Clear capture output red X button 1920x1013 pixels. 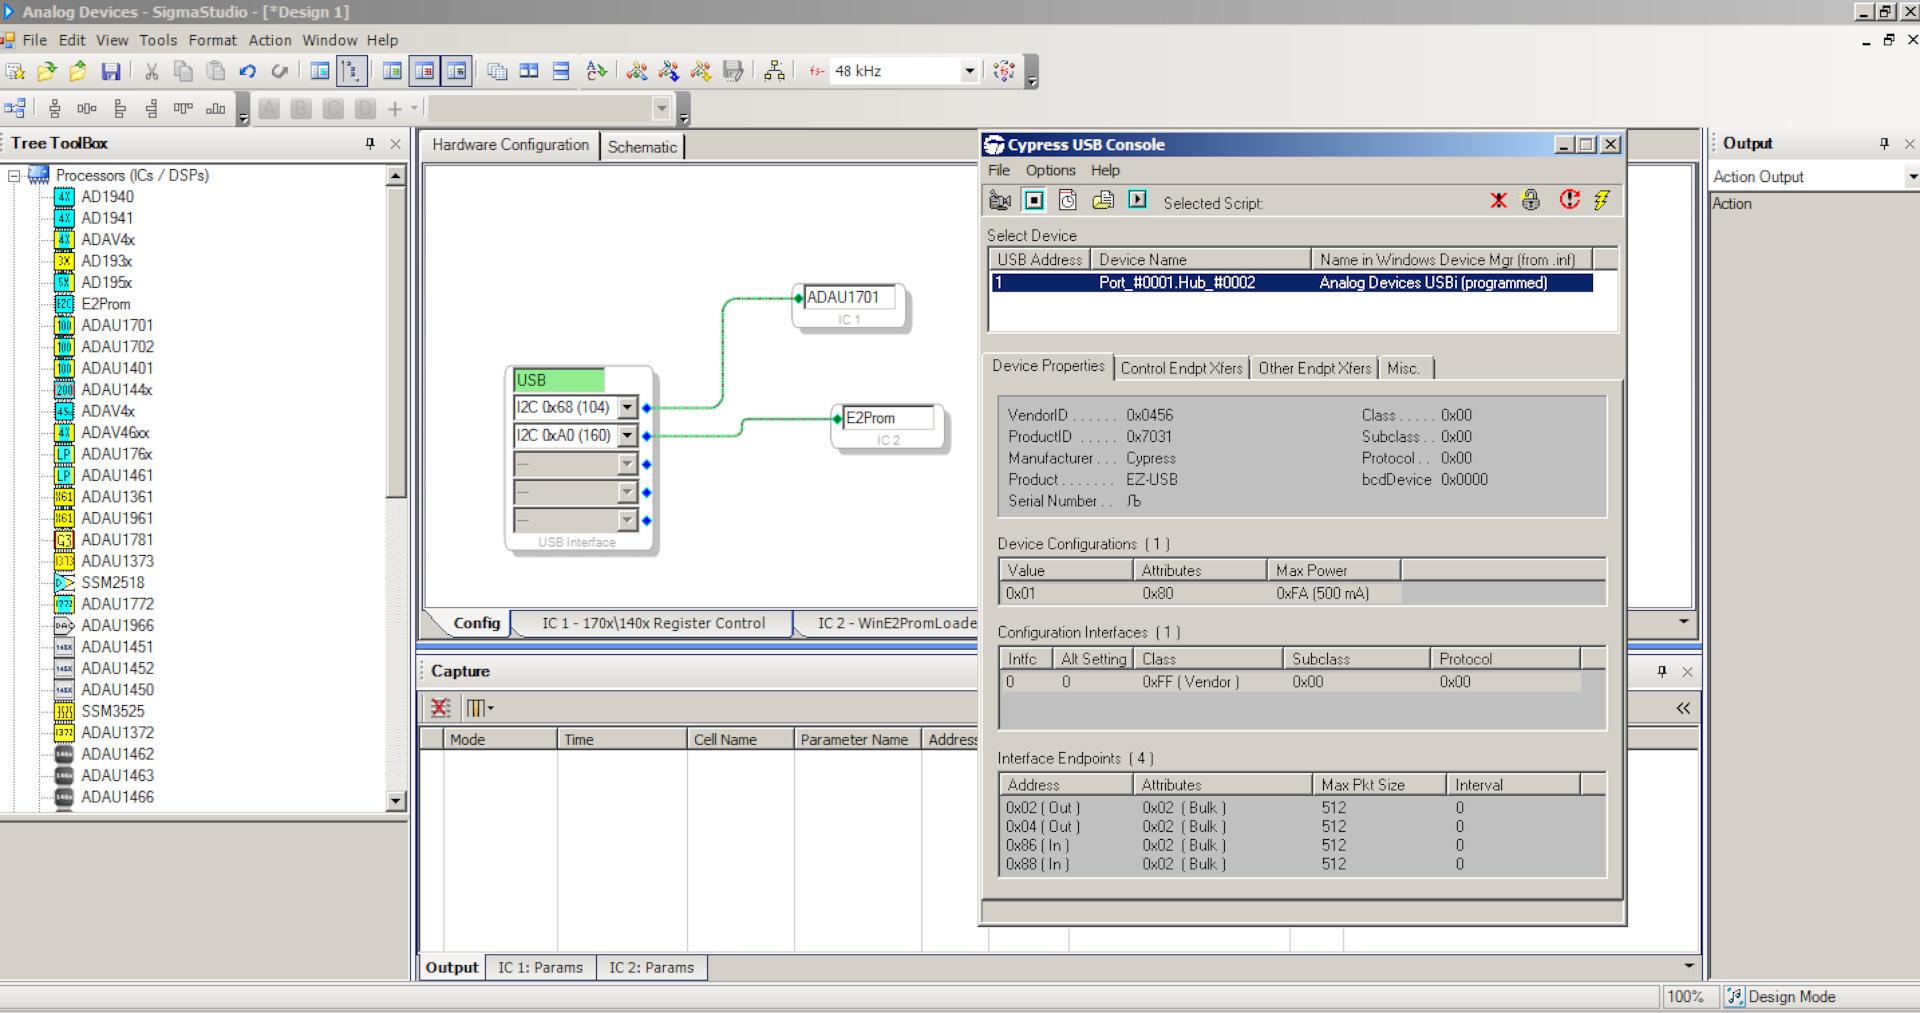[x=440, y=708]
